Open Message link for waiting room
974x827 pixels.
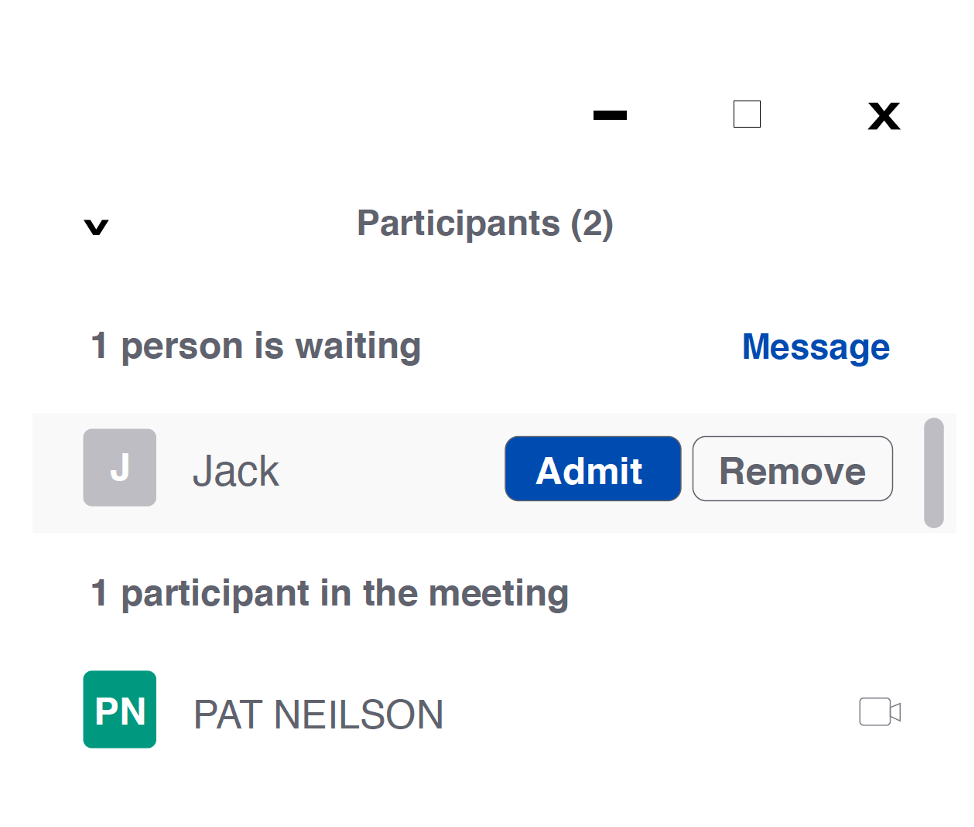816,346
